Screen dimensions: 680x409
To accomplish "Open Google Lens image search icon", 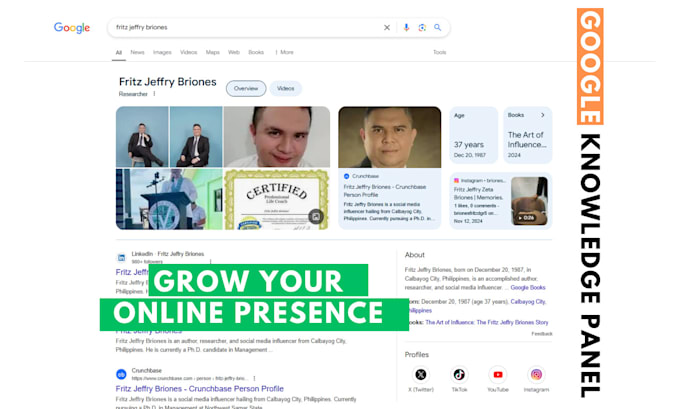I will tap(422, 27).
